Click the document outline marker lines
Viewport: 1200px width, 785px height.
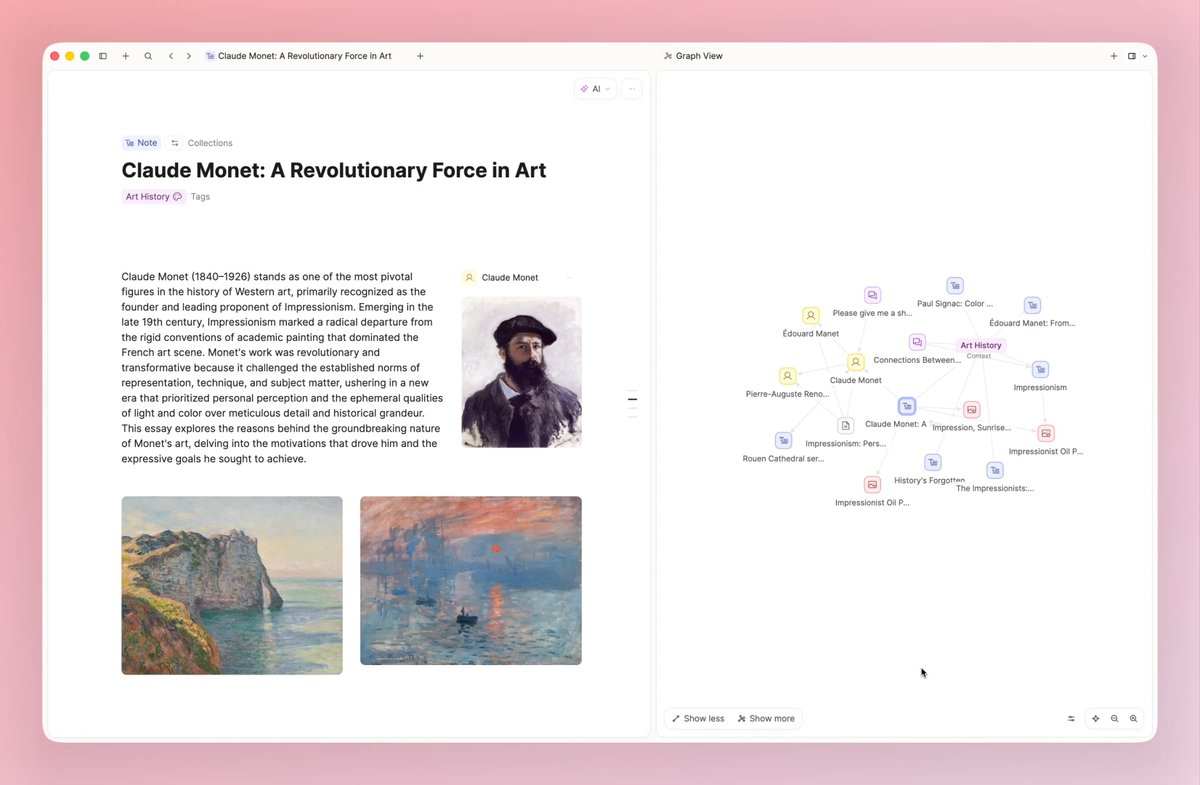632,403
